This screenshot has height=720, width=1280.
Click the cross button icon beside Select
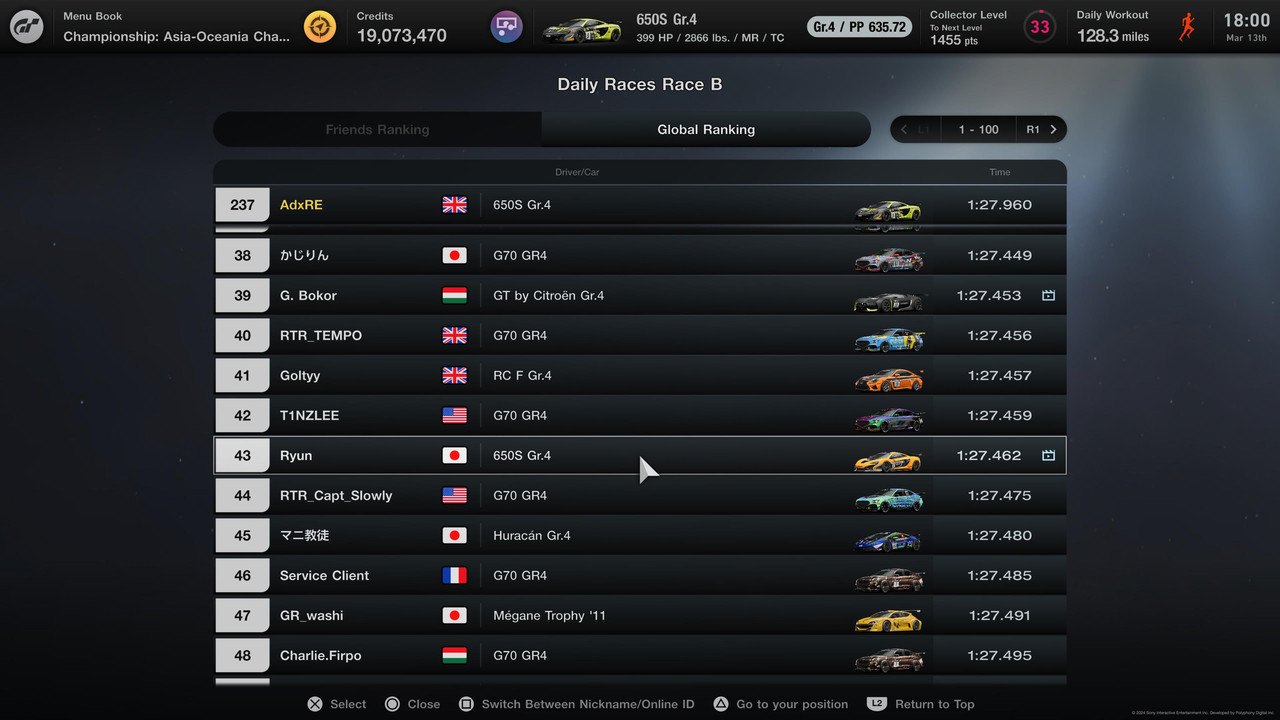pyautogui.click(x=315, y=704)
